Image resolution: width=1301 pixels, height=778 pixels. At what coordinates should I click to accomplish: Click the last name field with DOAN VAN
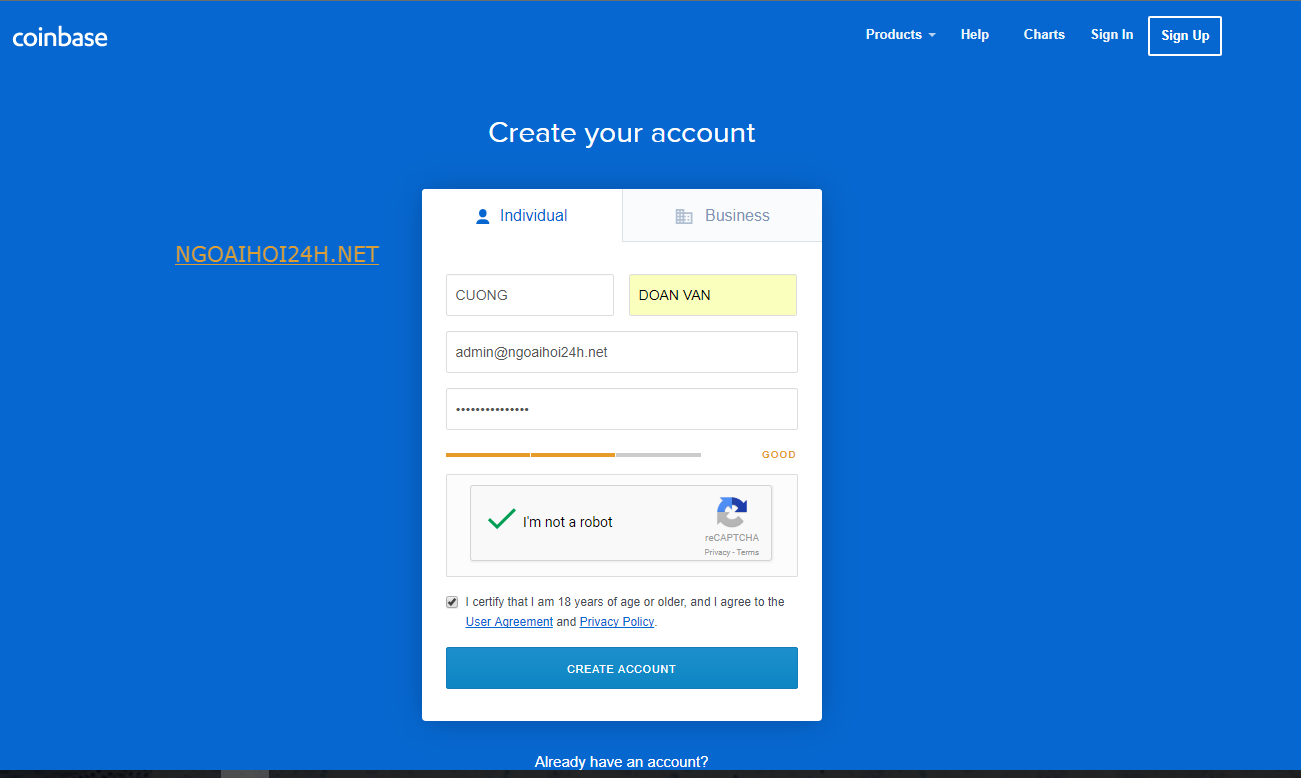point(712,295)
